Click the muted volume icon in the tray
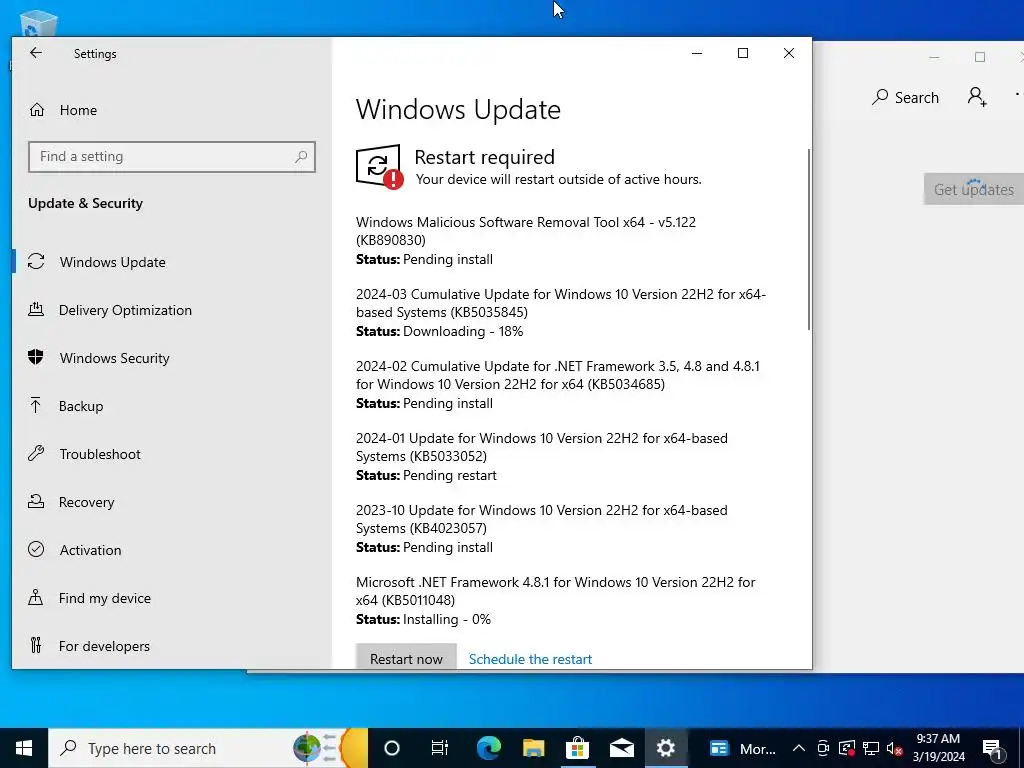The height and width of the screenshot is (768, 1024). click(894, 748)
